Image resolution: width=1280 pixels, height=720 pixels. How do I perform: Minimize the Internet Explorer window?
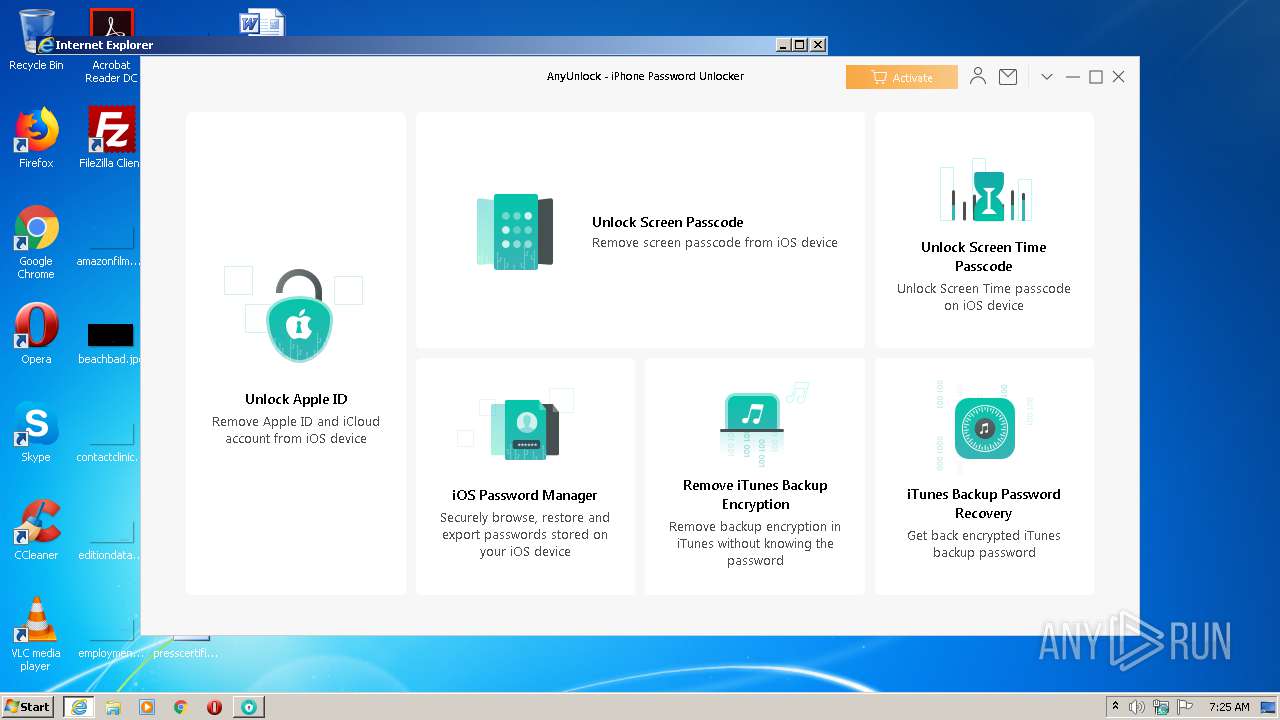click(x=782, y=45)
